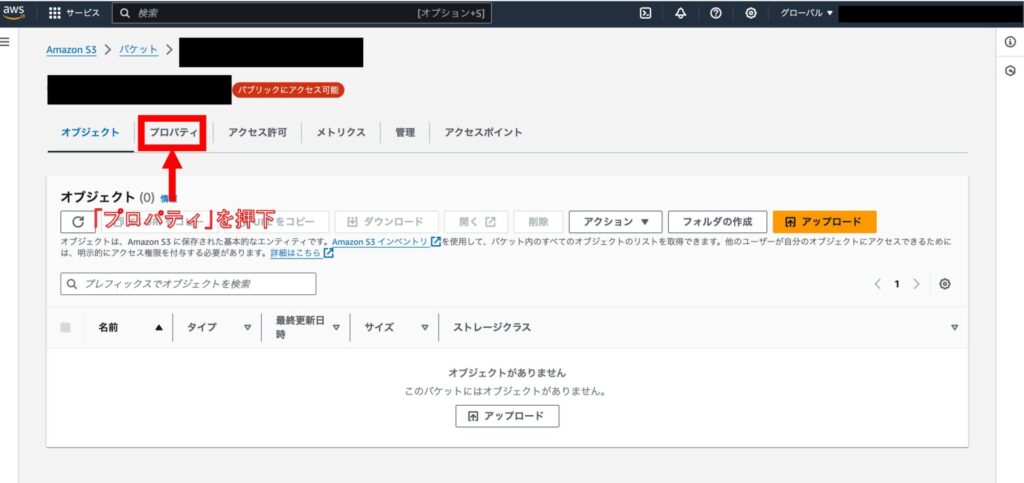Viewport: 1024px width, 483px height.
Task: Expand the left hamburger navigation menu
Action: (5, 42)
